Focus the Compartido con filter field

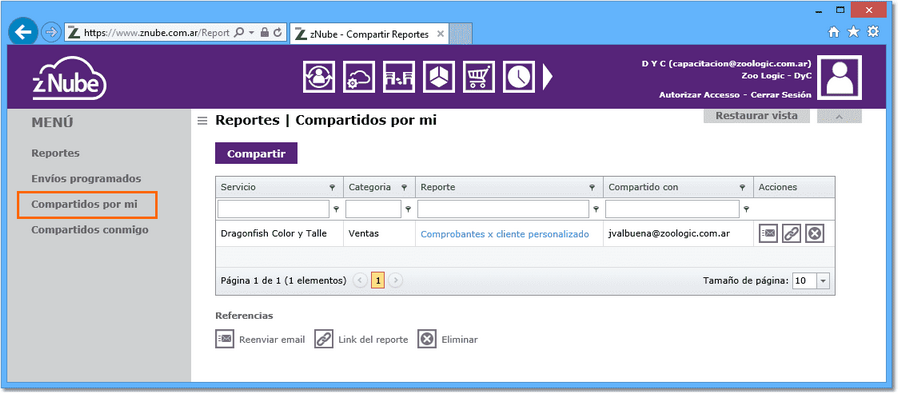click(x=672, y=209)
